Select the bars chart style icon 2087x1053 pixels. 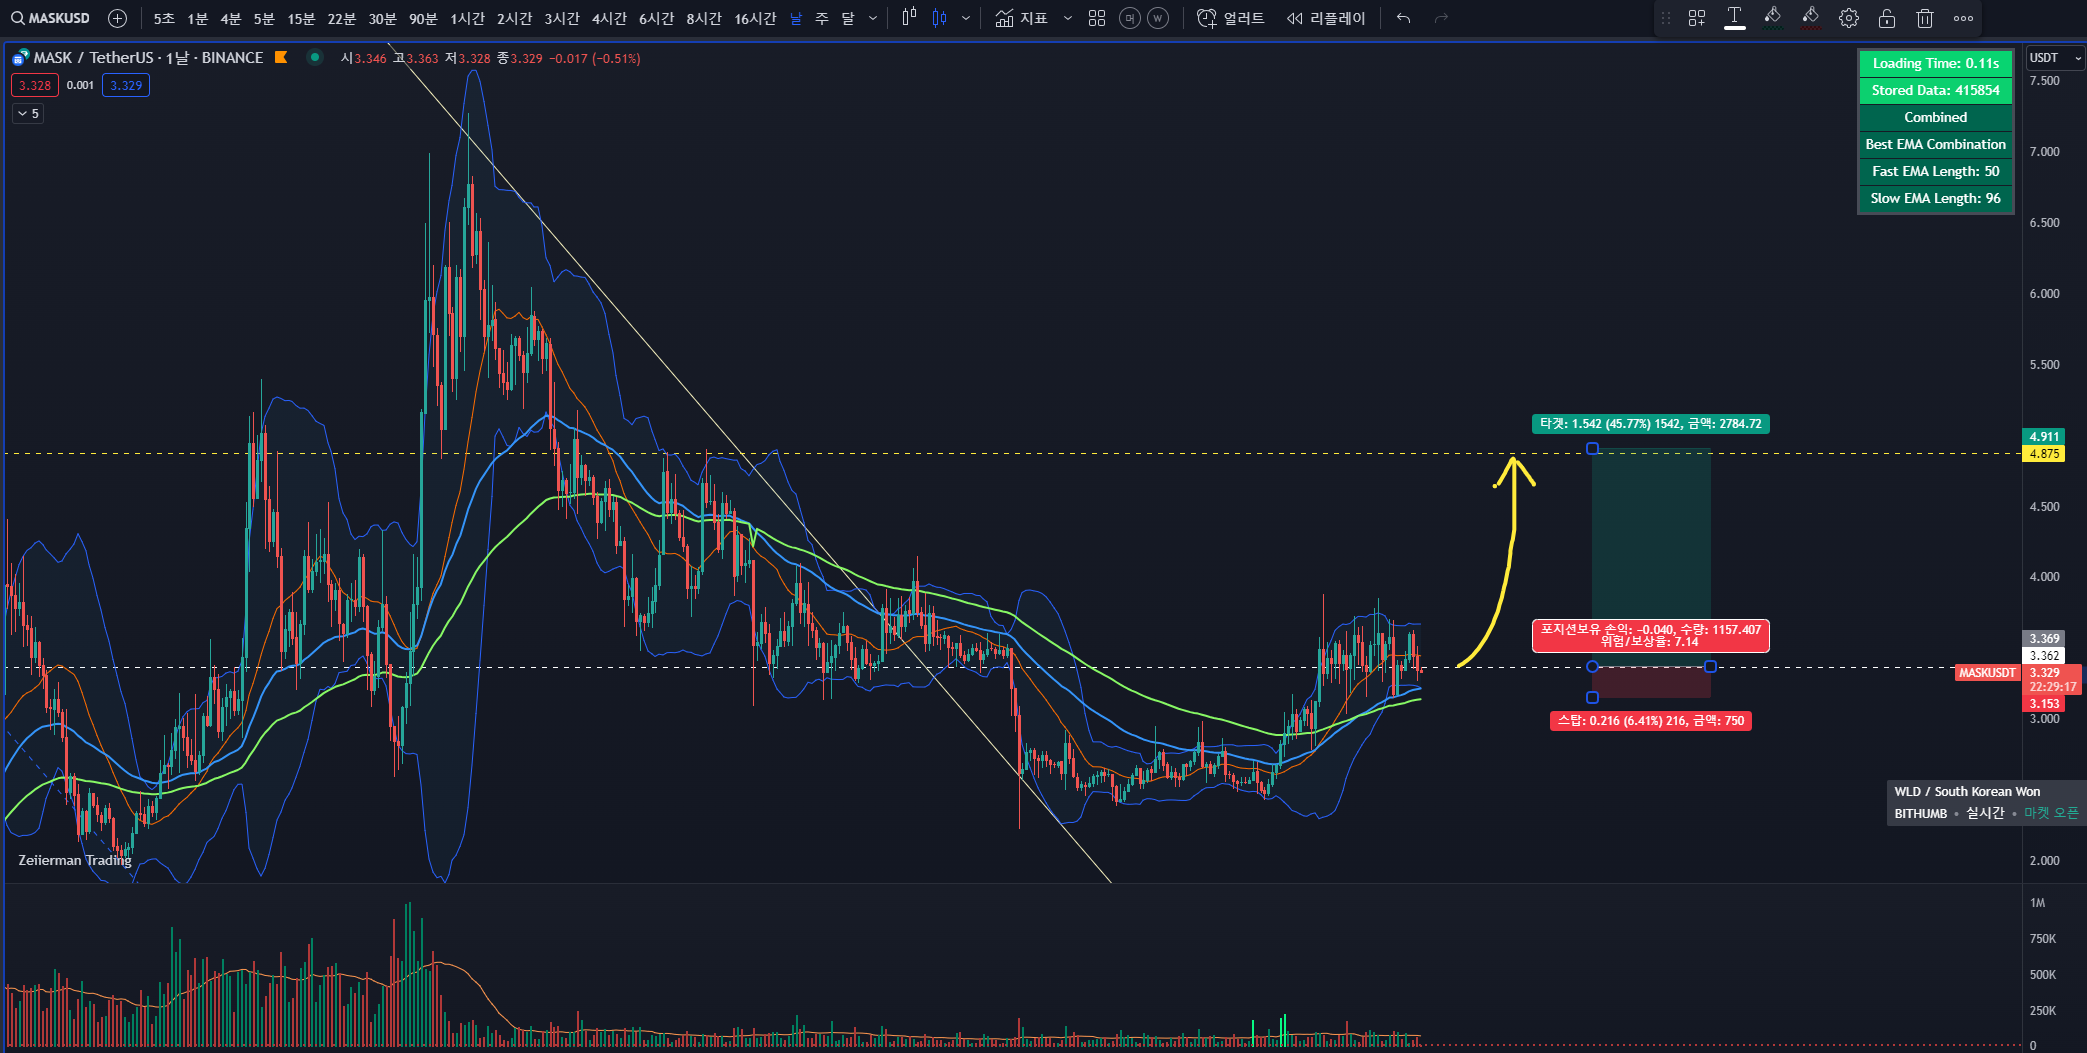coord(909,18)
